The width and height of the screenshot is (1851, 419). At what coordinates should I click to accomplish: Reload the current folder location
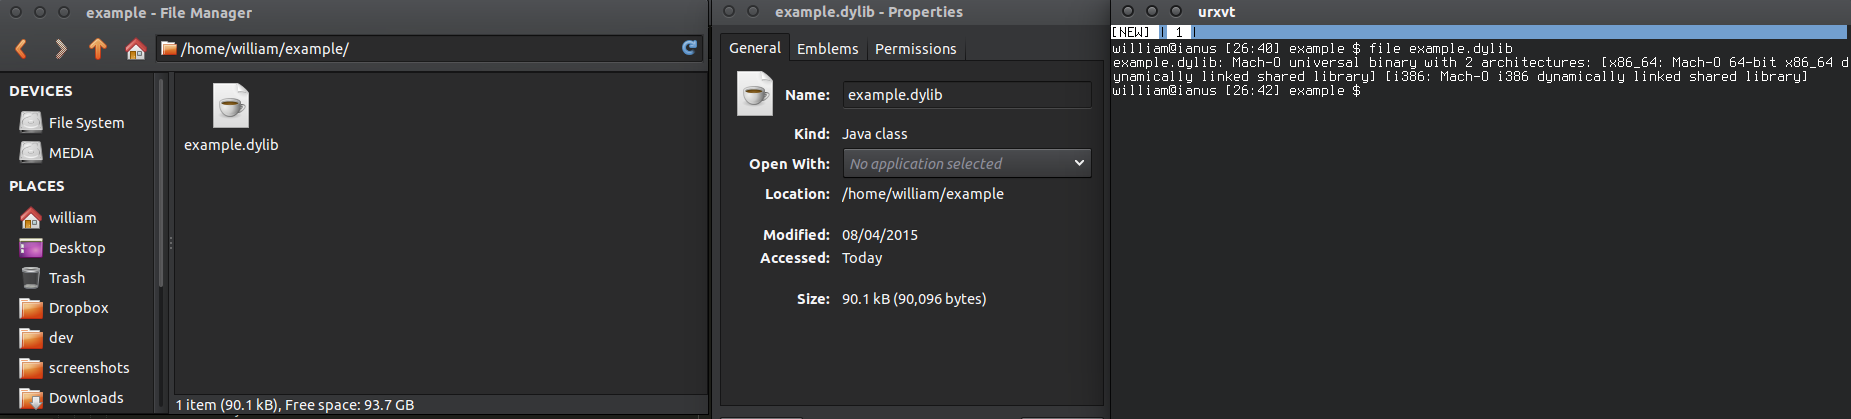tap(689, 48)
